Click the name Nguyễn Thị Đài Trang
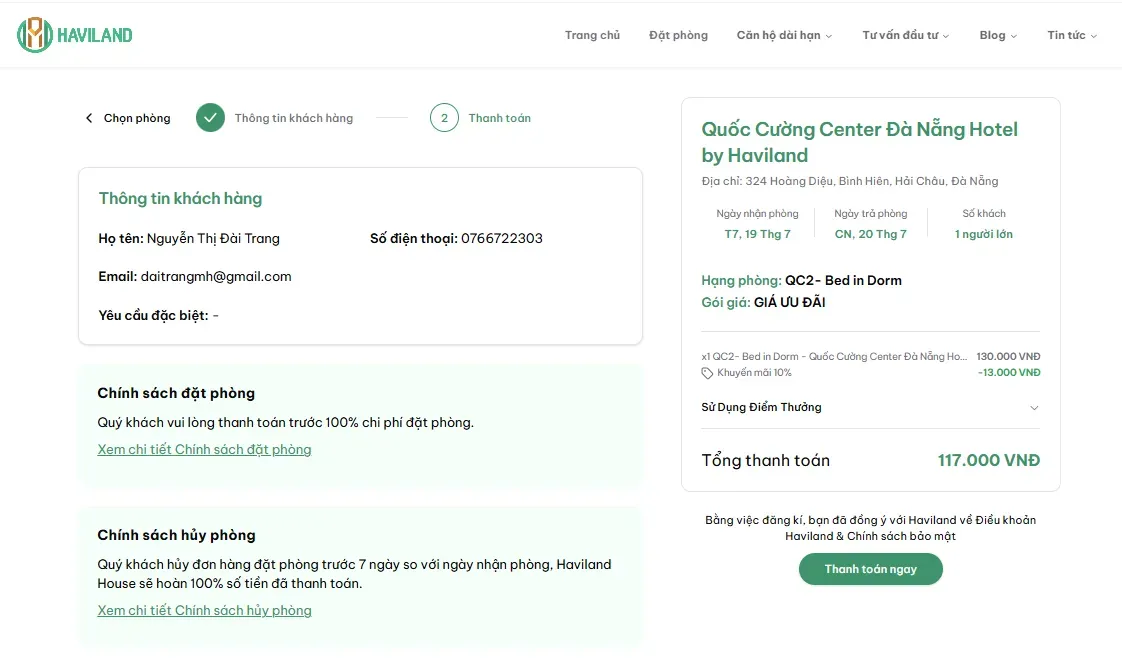 click(213, 238)
